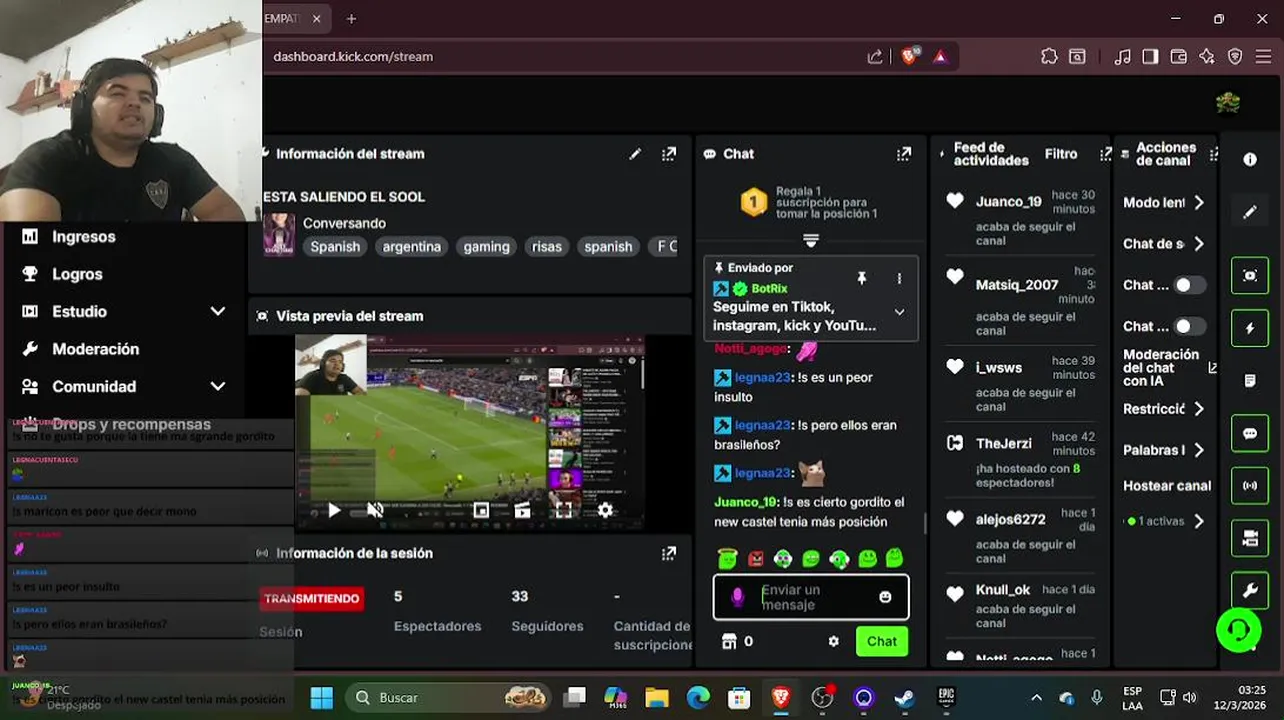Screen dimensions: 1284x720
Task: Click in the Enviar un mensaje field
Action: click(x=811, y=597)
